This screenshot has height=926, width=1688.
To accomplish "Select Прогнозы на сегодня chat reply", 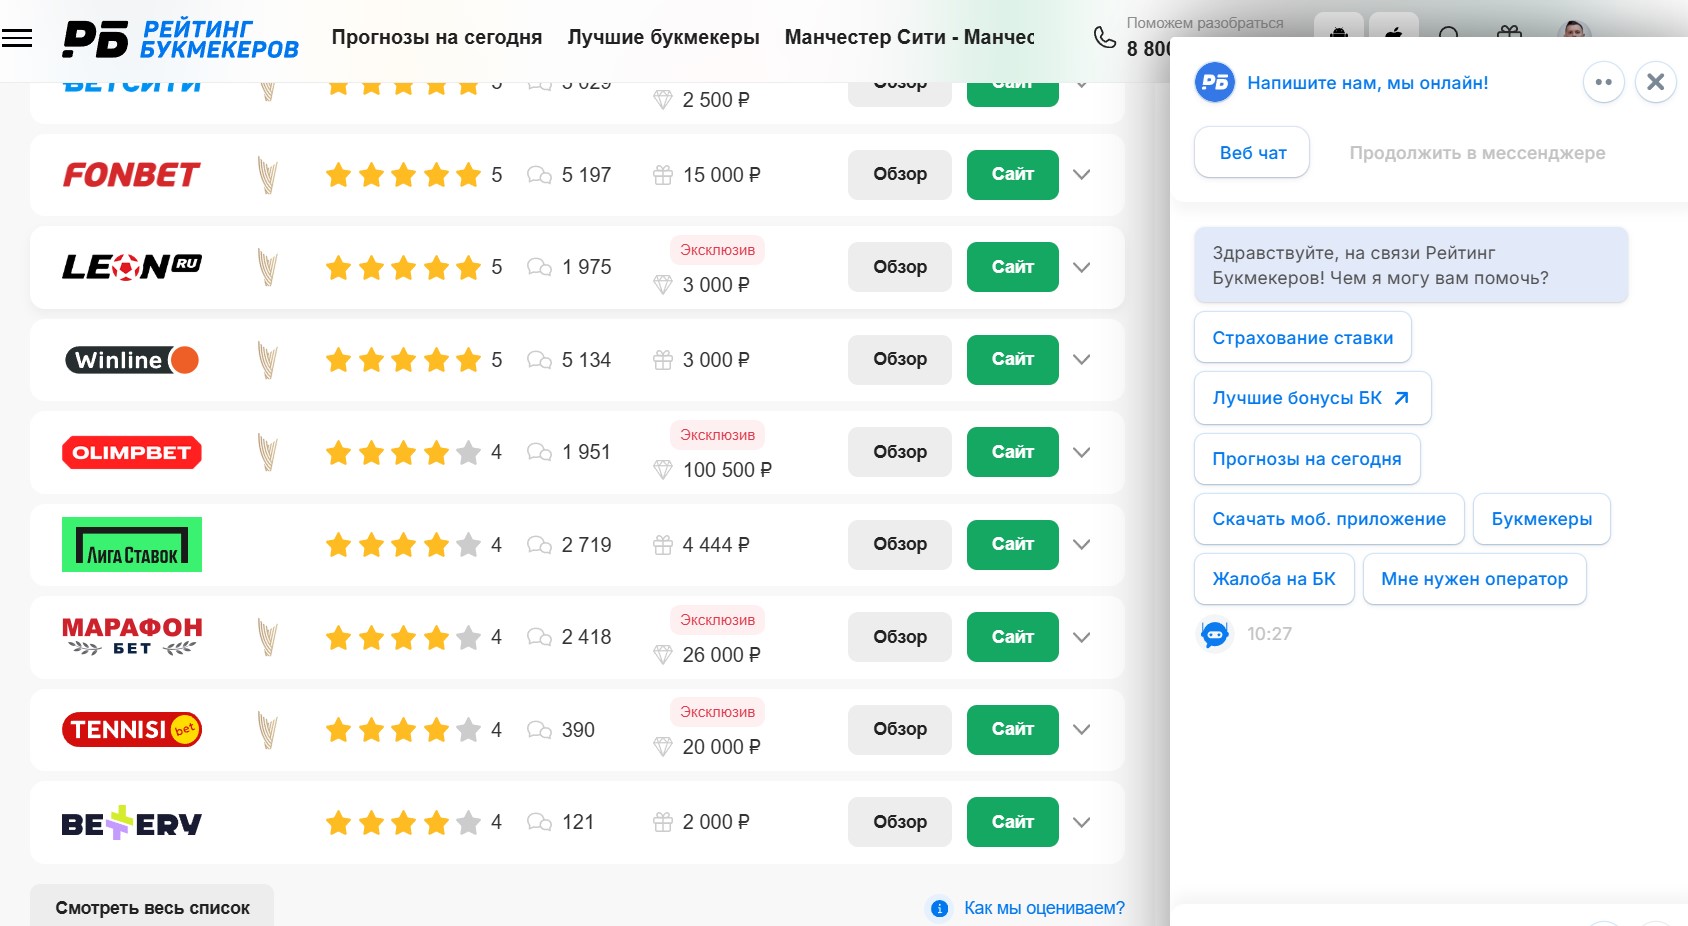I will pos(1307,459).
